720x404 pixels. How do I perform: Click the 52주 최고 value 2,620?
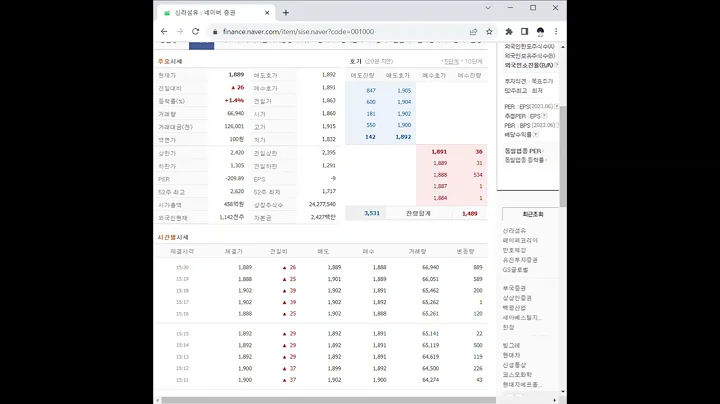(x=237, y=191)
